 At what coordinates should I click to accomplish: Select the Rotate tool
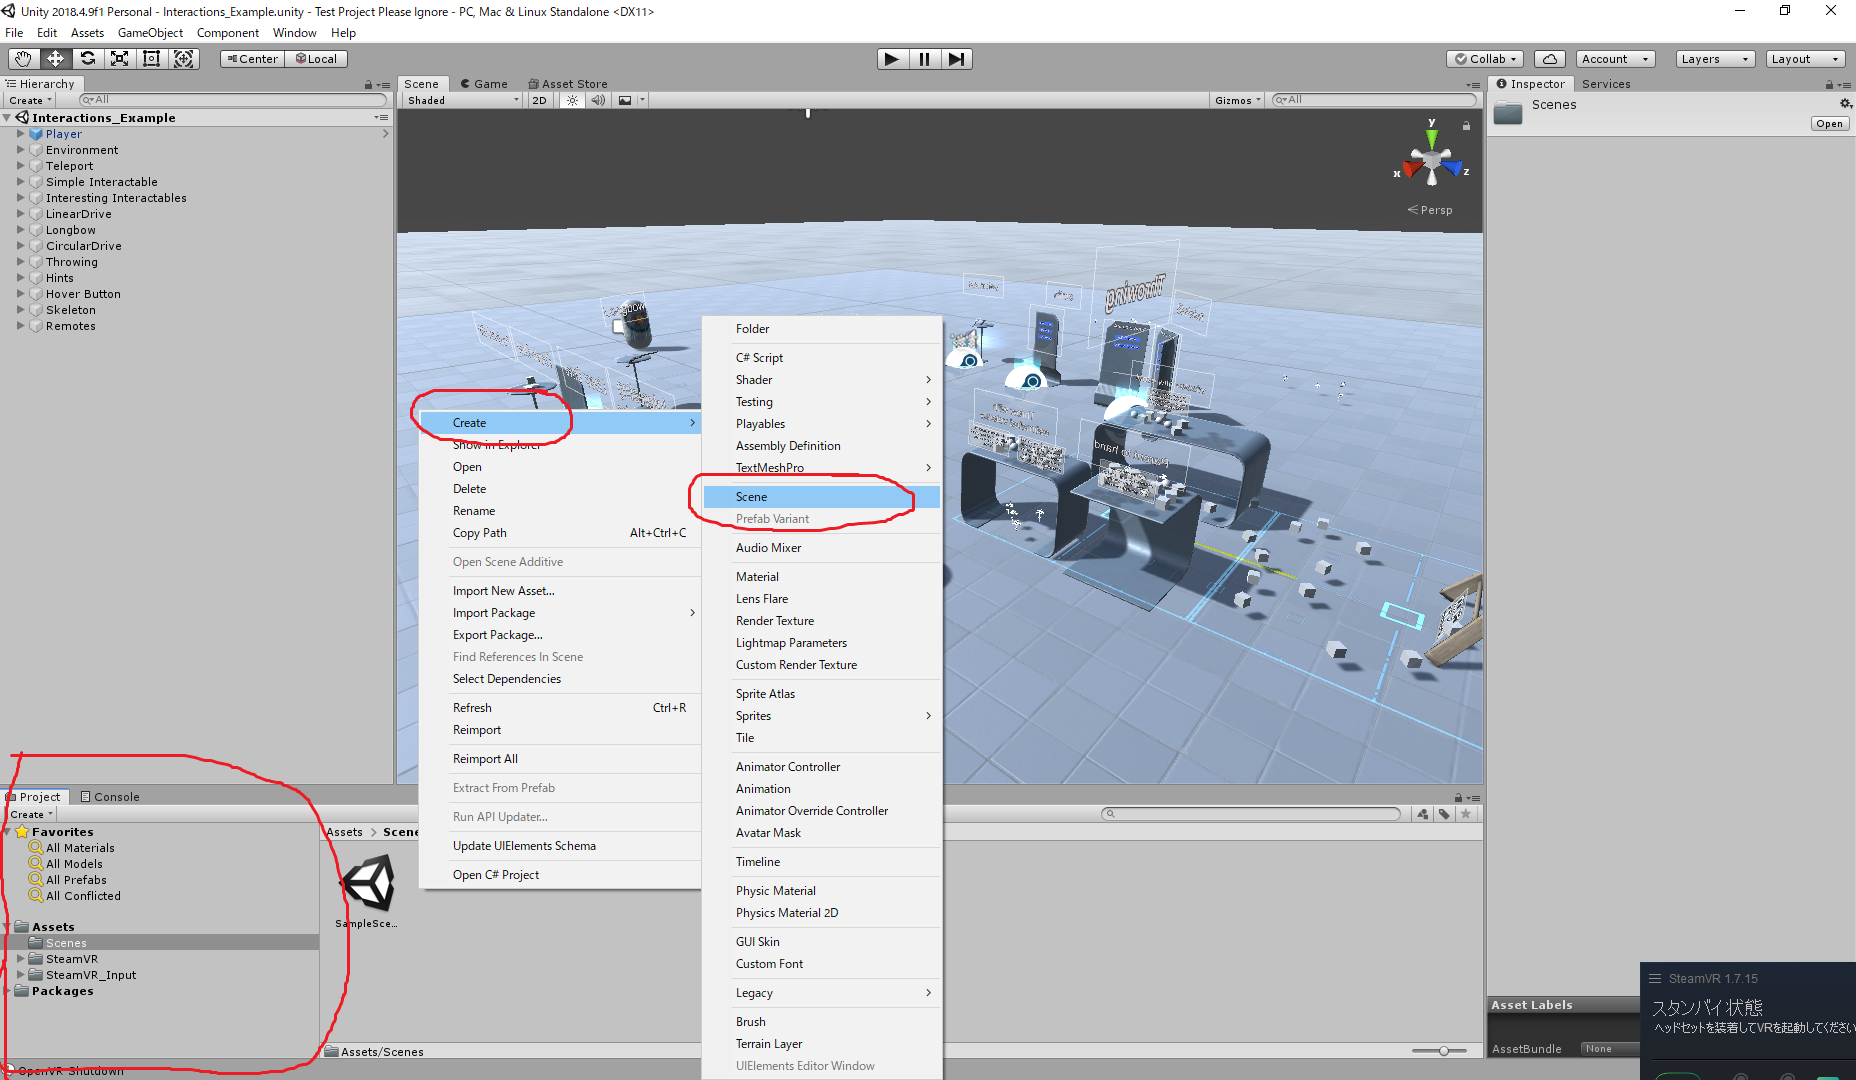[x=87, y=58]
